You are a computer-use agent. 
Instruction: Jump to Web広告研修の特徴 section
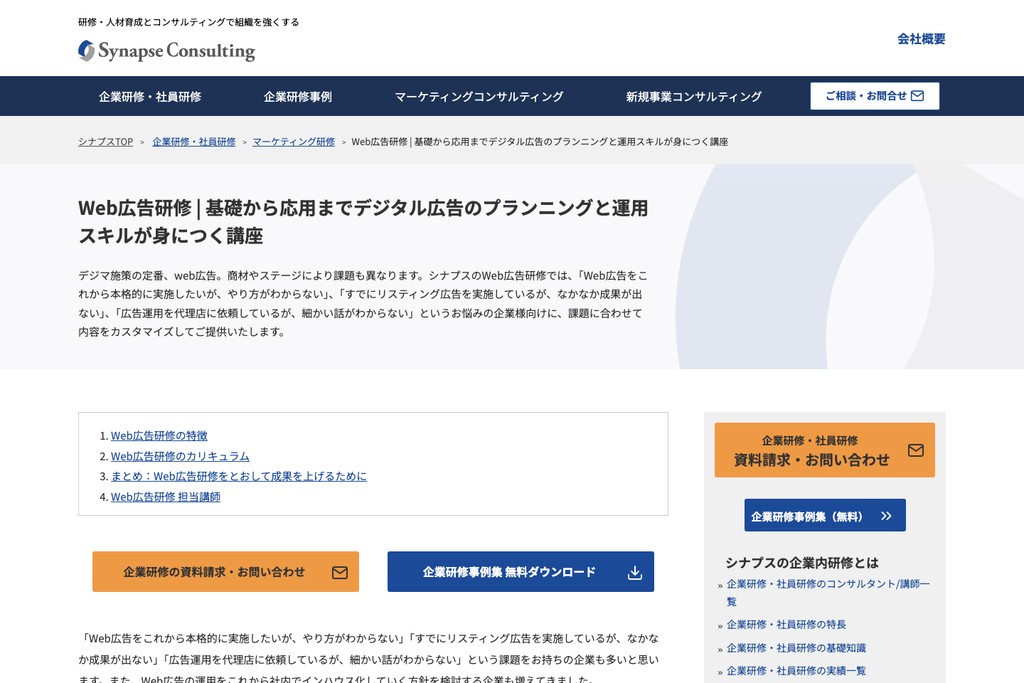click(x=159, y=436)
